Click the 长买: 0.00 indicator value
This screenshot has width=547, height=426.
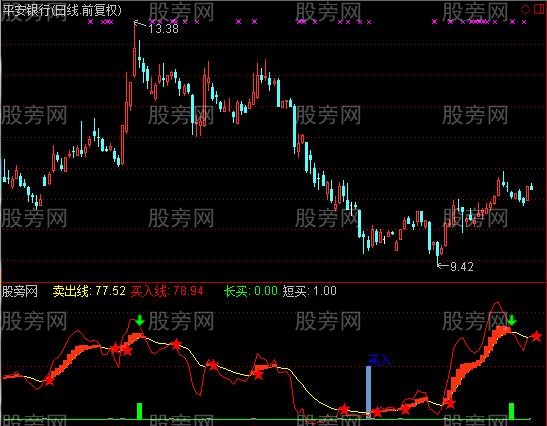pyautogui.click(x=251, y=291)
